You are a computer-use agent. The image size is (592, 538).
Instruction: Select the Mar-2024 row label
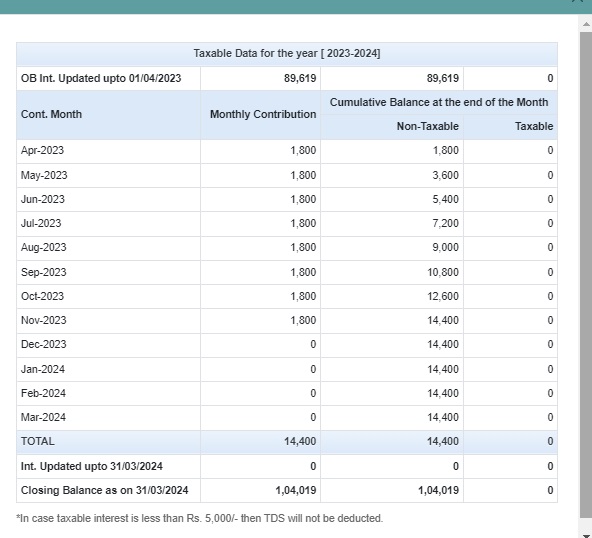click(43, 418)
